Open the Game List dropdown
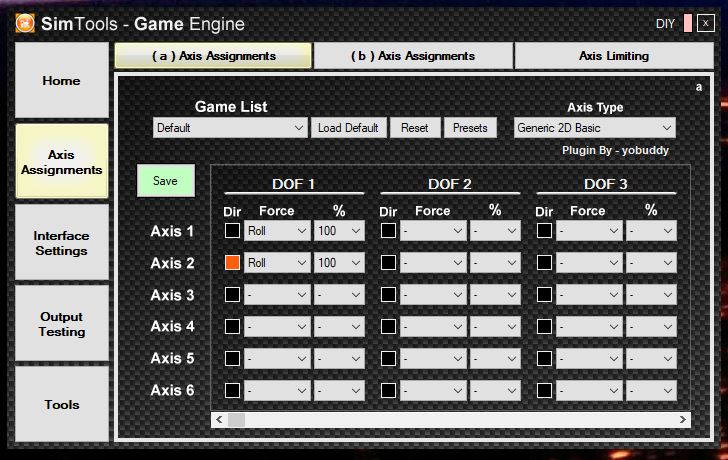Image resolution: width=728 pixels, height=460 pixels. tap(230, 128)
